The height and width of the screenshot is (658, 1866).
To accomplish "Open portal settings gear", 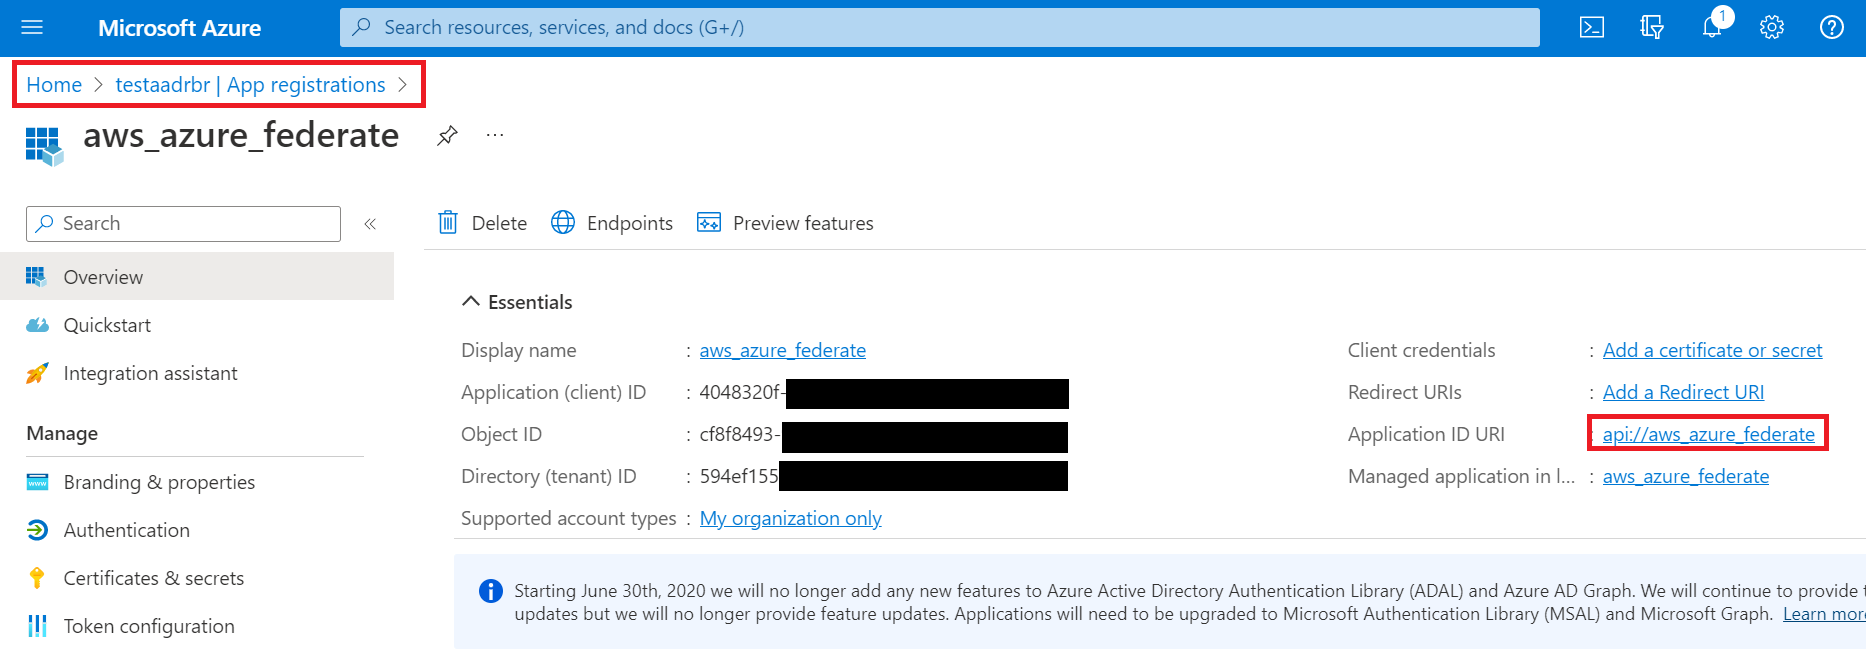I will pos(1772,27).
